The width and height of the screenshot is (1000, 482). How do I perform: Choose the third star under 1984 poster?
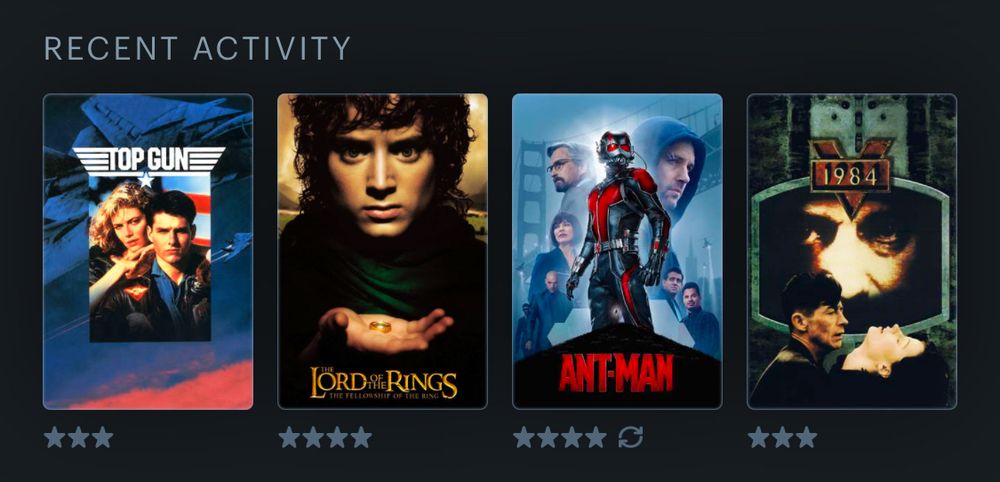(x=807, y=437)
